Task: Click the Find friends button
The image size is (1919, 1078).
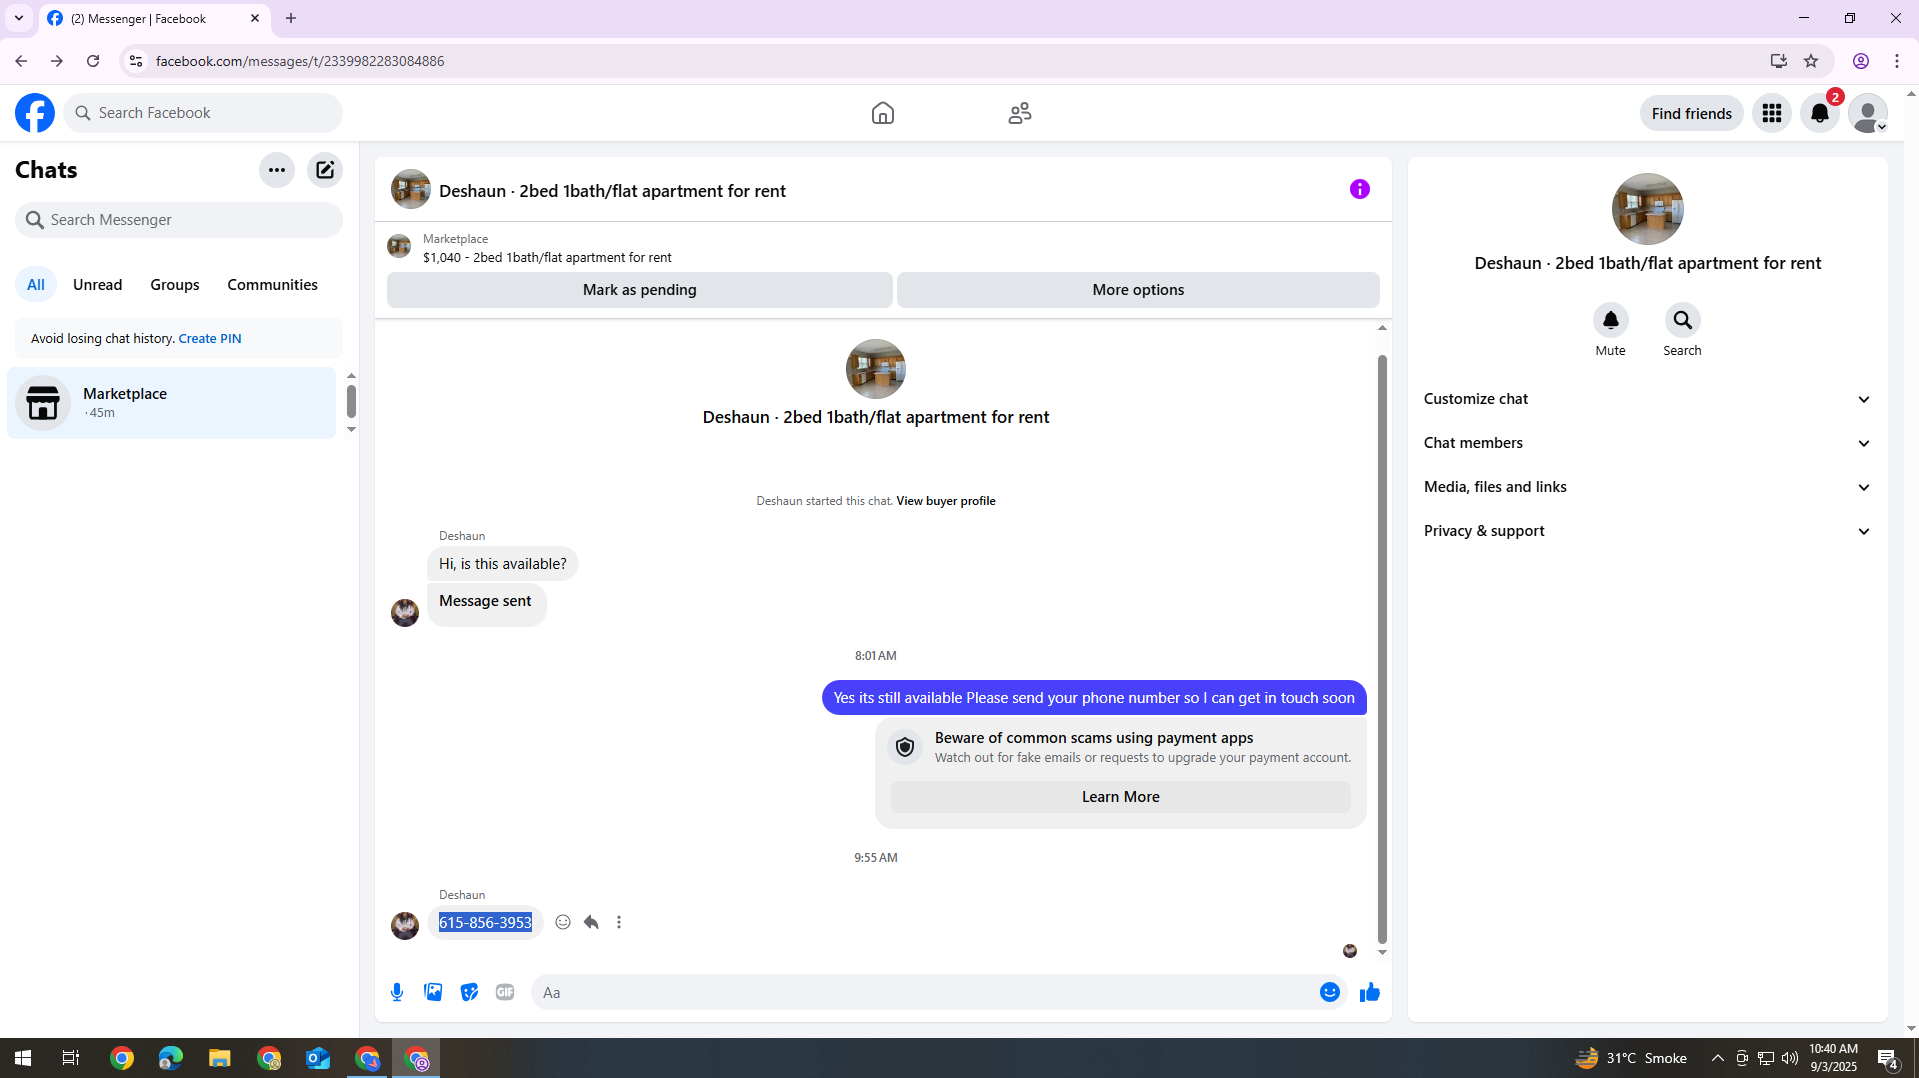Action: point(1691,113)
